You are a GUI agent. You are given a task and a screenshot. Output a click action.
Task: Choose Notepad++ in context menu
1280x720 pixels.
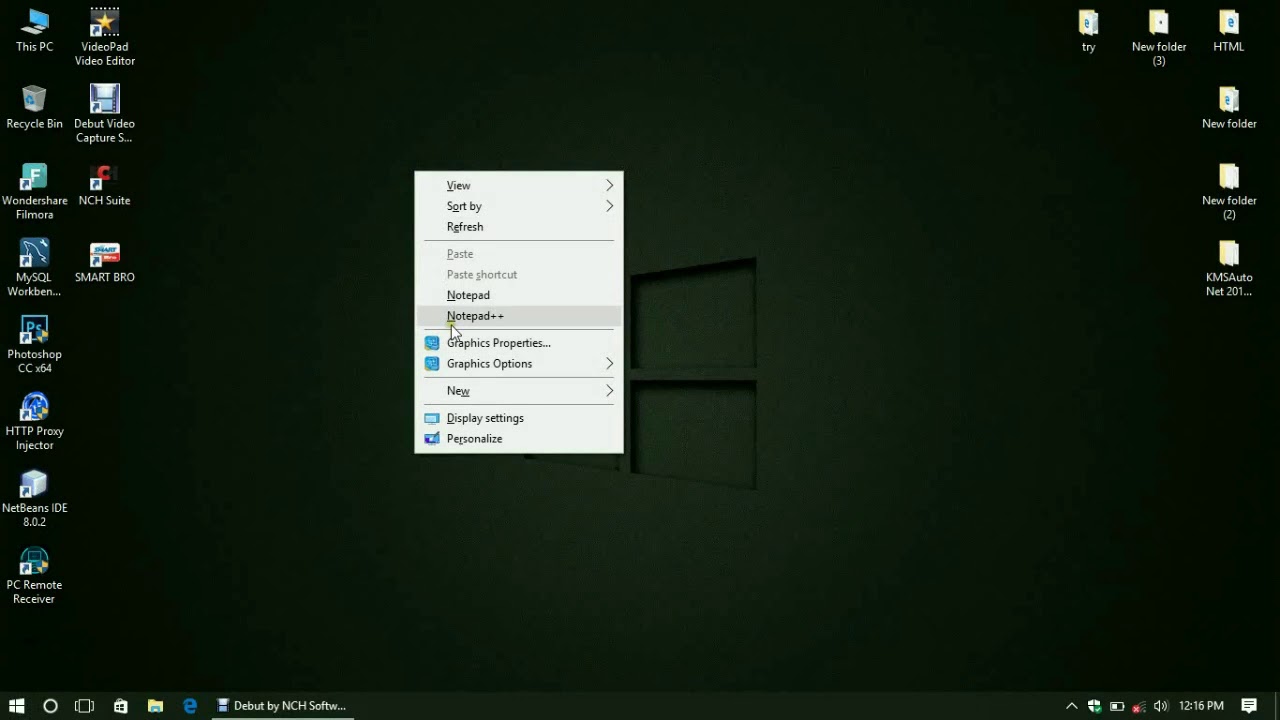pos(519,316)
